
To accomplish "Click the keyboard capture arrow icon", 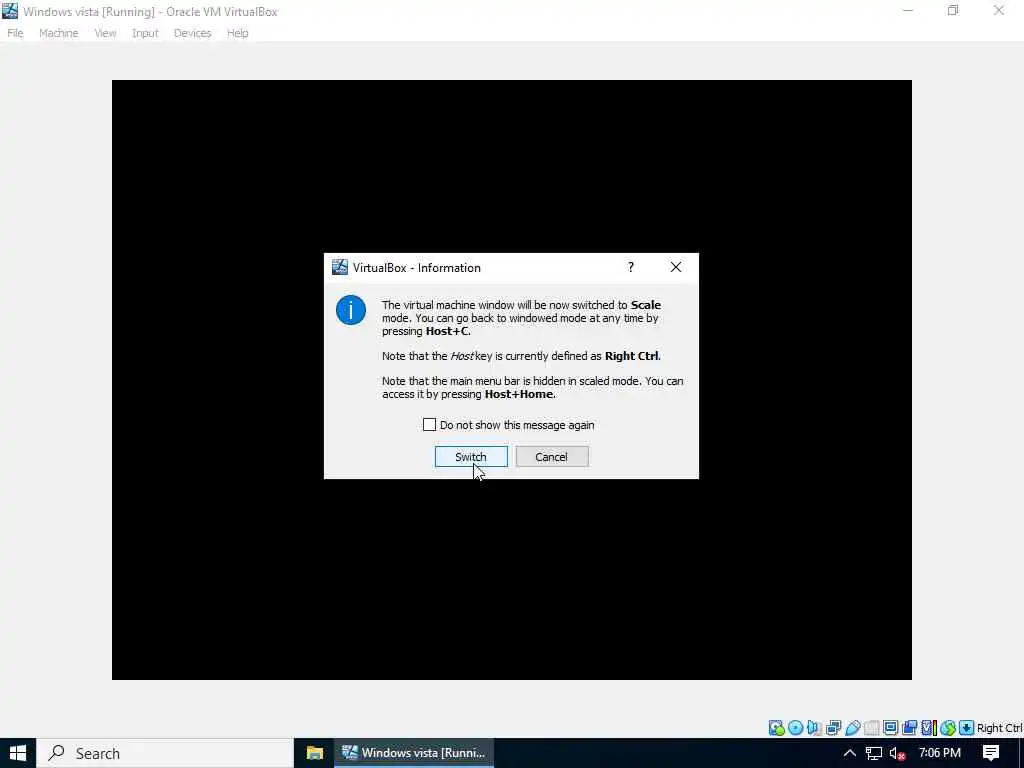I will [x=967, y=728].
